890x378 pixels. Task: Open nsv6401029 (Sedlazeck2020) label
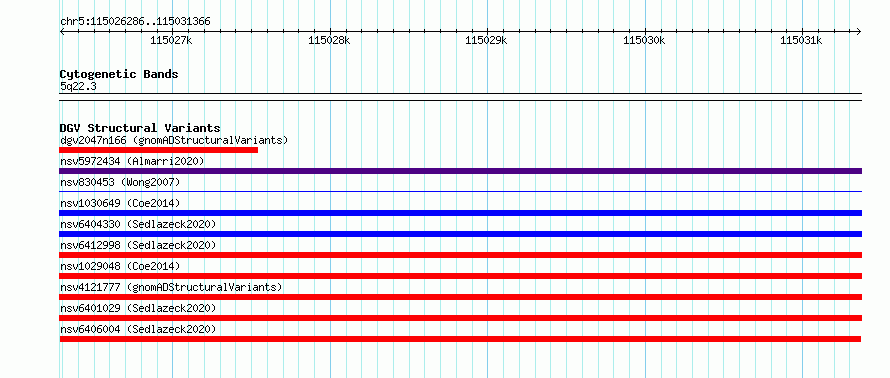[x=138, y=308]
